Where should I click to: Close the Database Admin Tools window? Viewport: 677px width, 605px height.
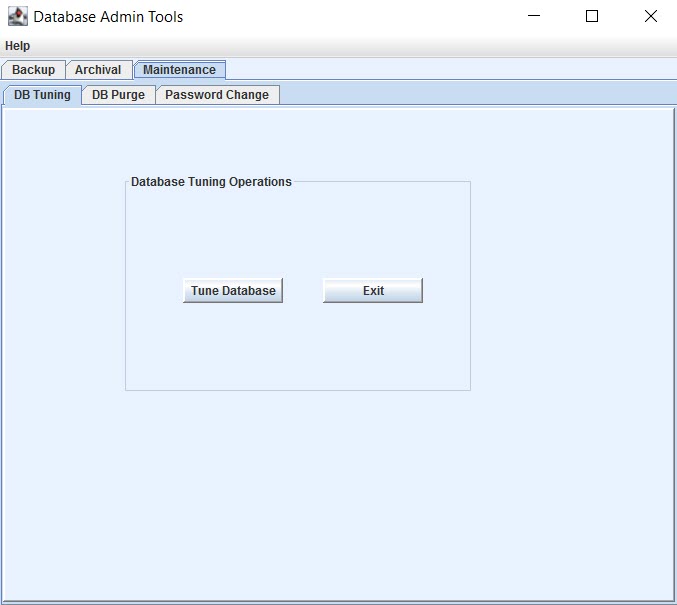(x=651, y=16)
